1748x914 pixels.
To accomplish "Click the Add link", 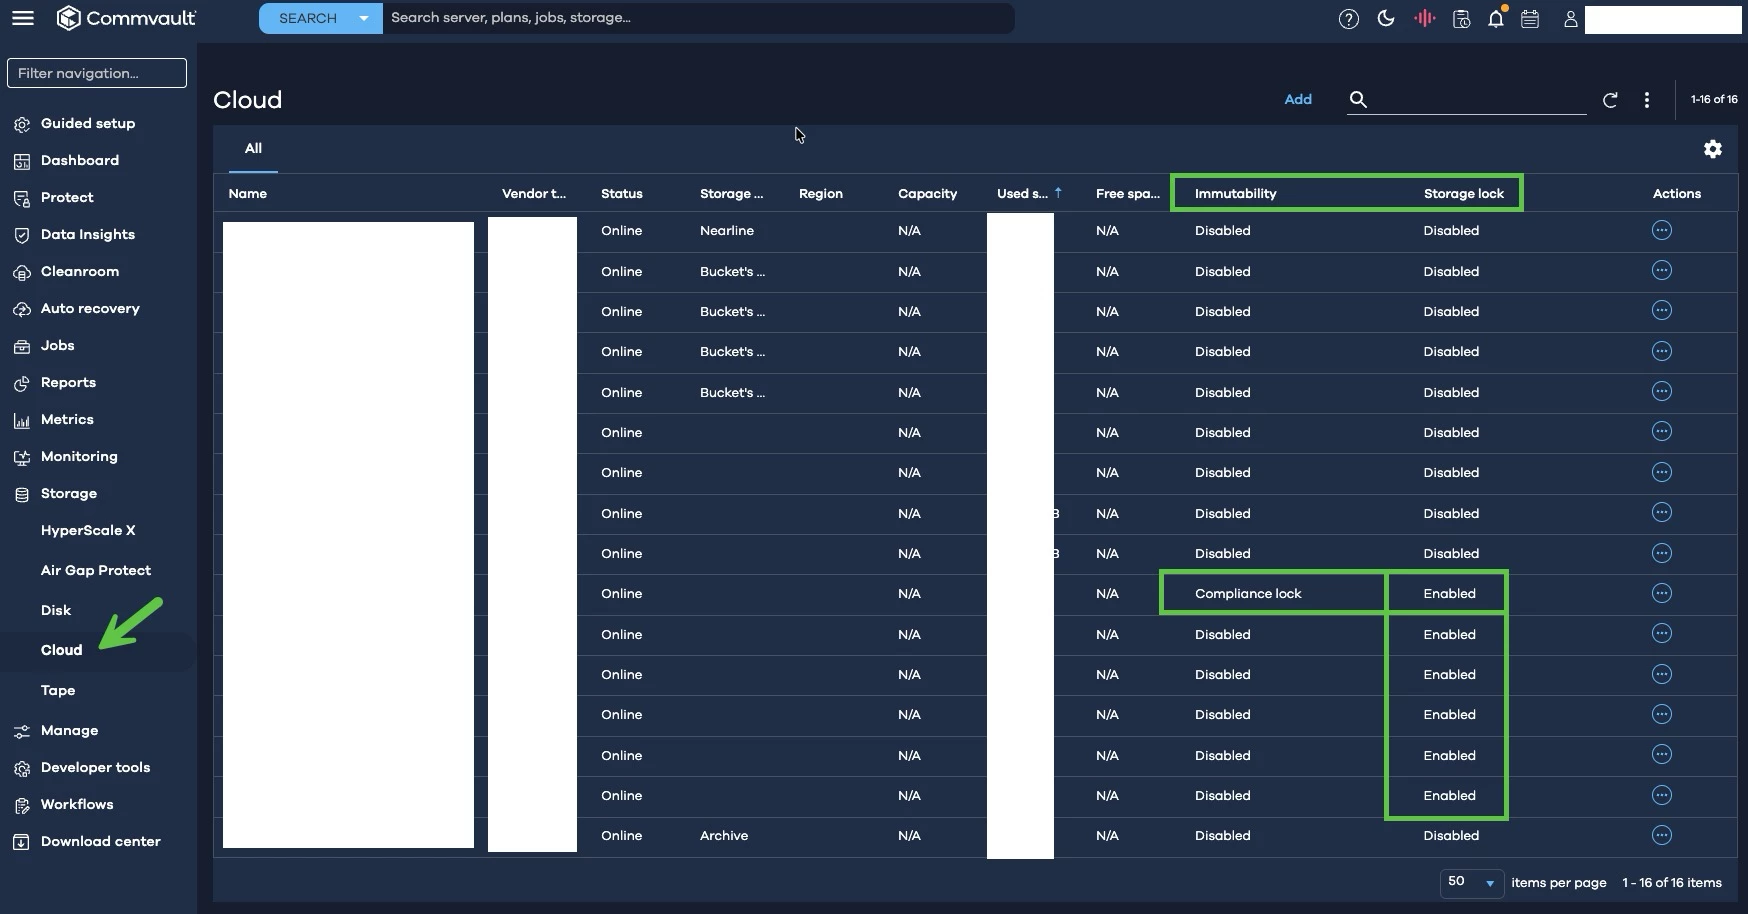I will point(1298,99).
